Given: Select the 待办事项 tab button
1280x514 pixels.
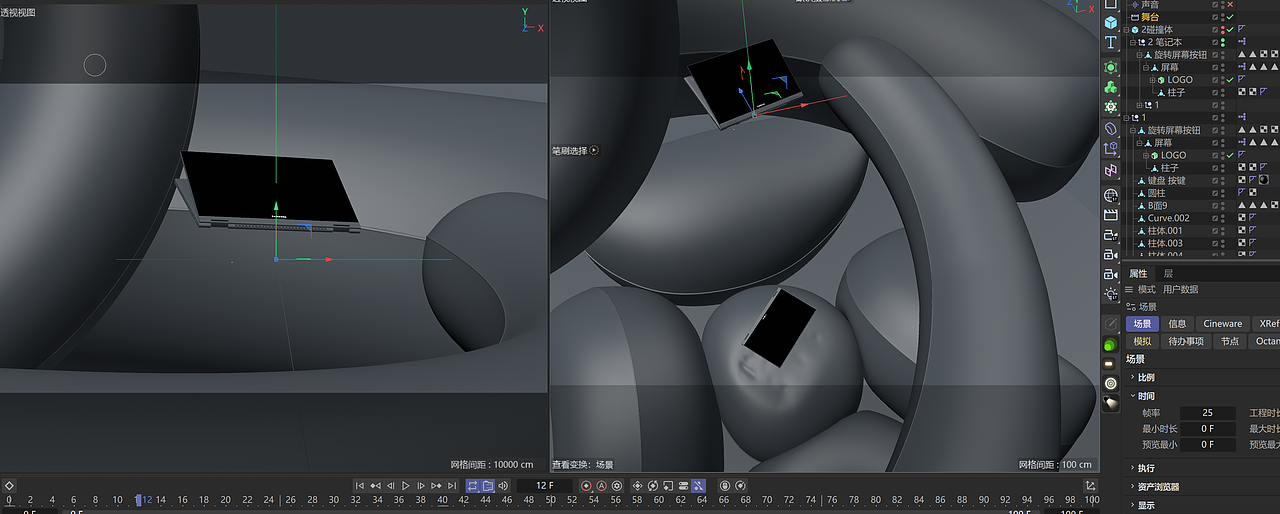Looking at the screenshot, I should (x=1186, y=342).
